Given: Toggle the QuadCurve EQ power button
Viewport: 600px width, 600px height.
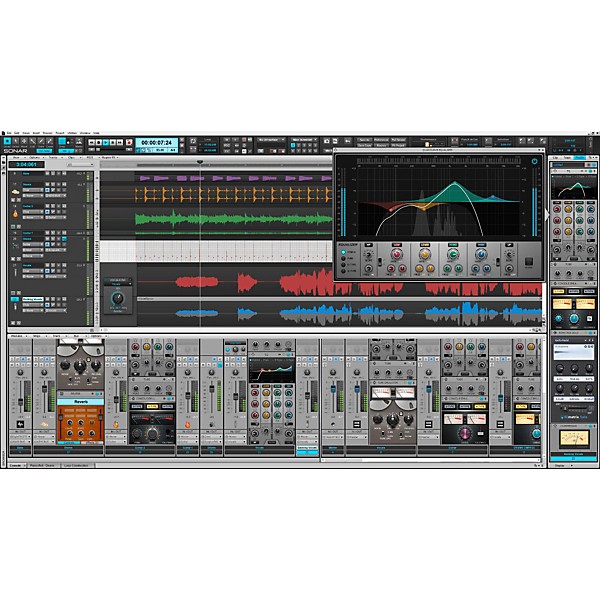Looking at the screenshot, I should (x=535, y=161).
